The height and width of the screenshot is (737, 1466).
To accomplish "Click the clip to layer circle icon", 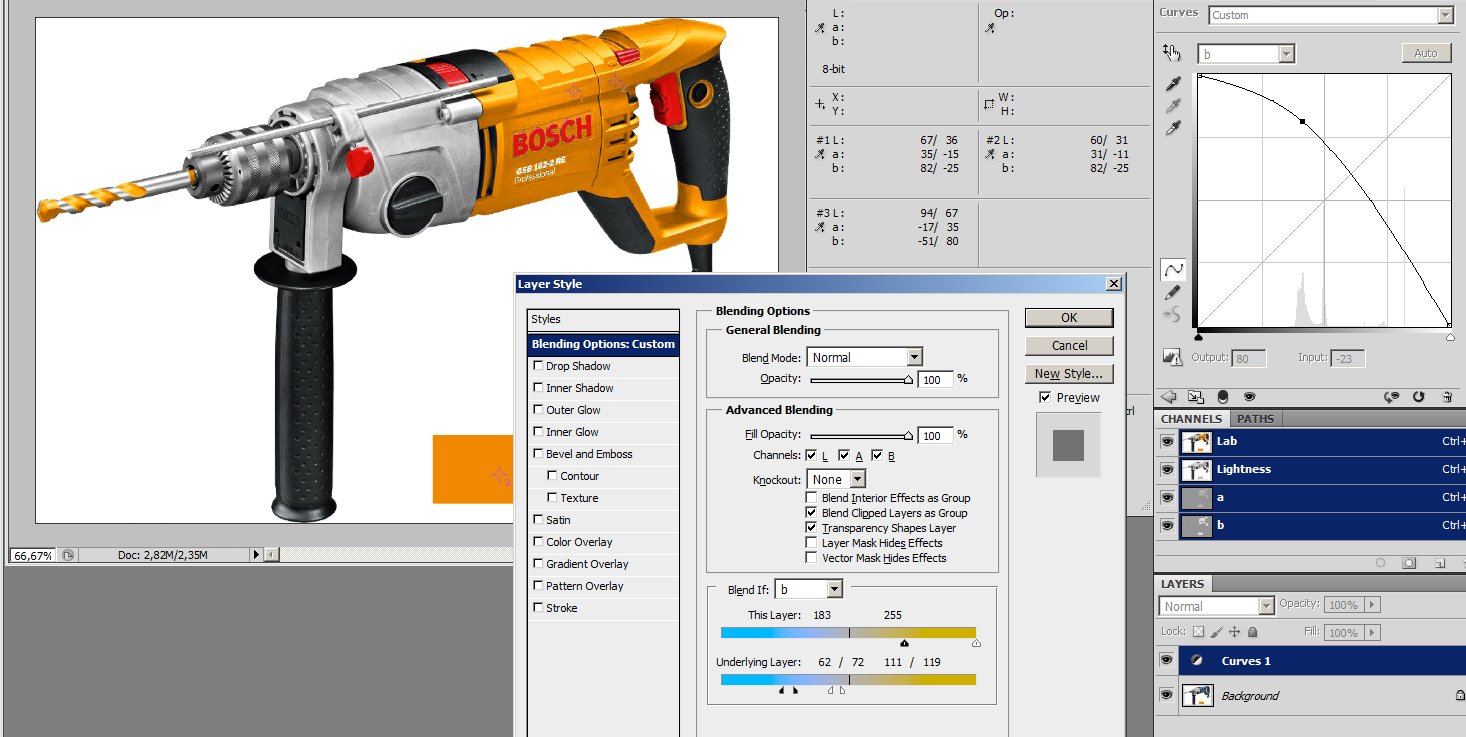I will pos(1222,397).
